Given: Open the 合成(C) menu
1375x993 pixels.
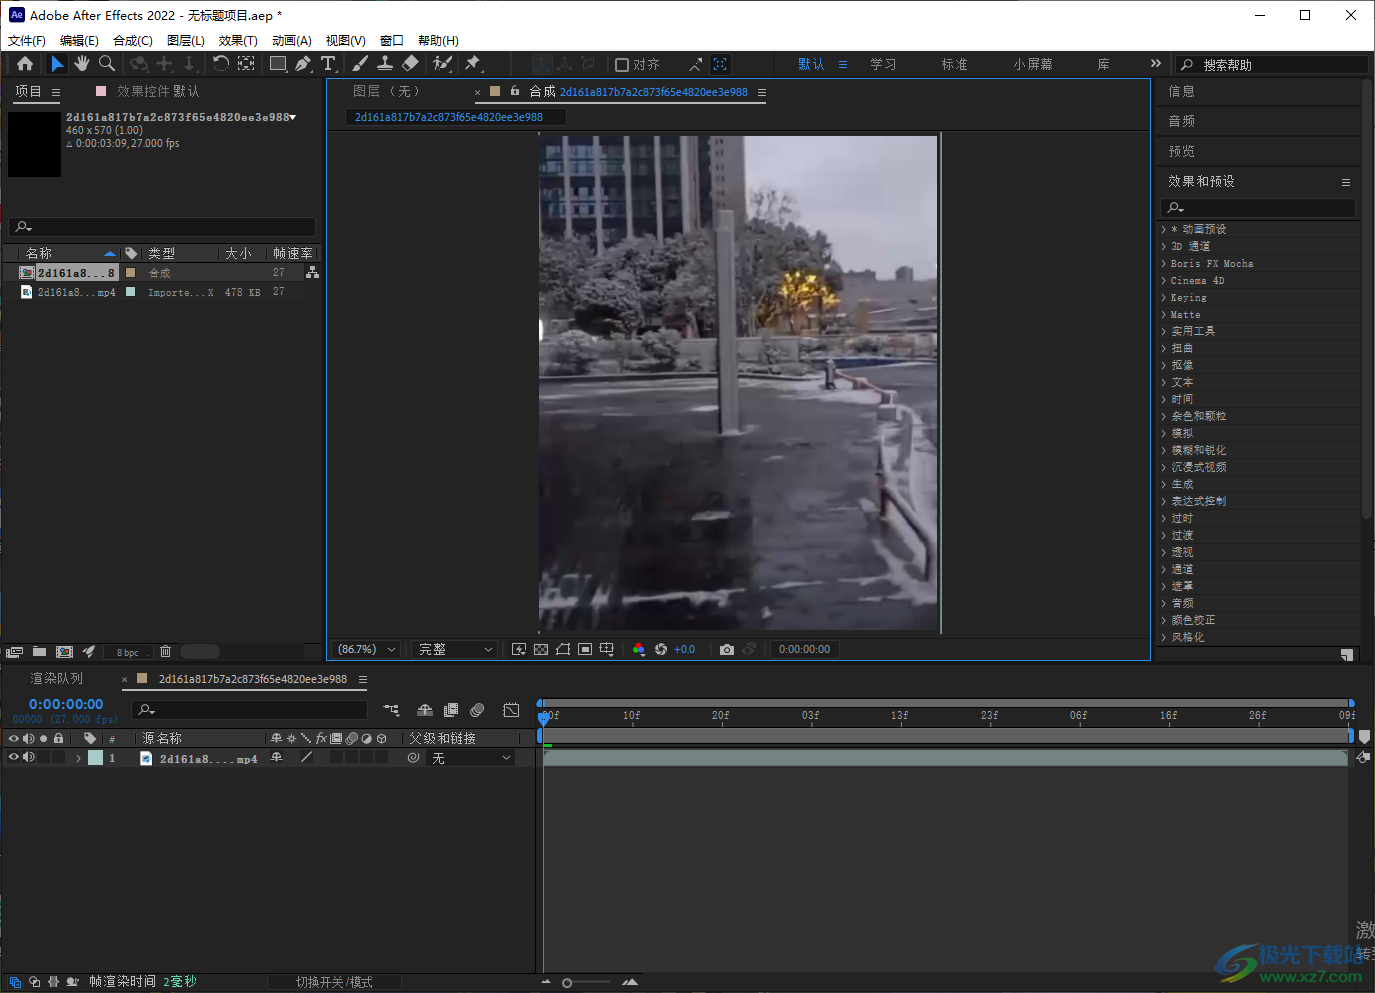Looking at the screenshot, I should tap(133, 41).
